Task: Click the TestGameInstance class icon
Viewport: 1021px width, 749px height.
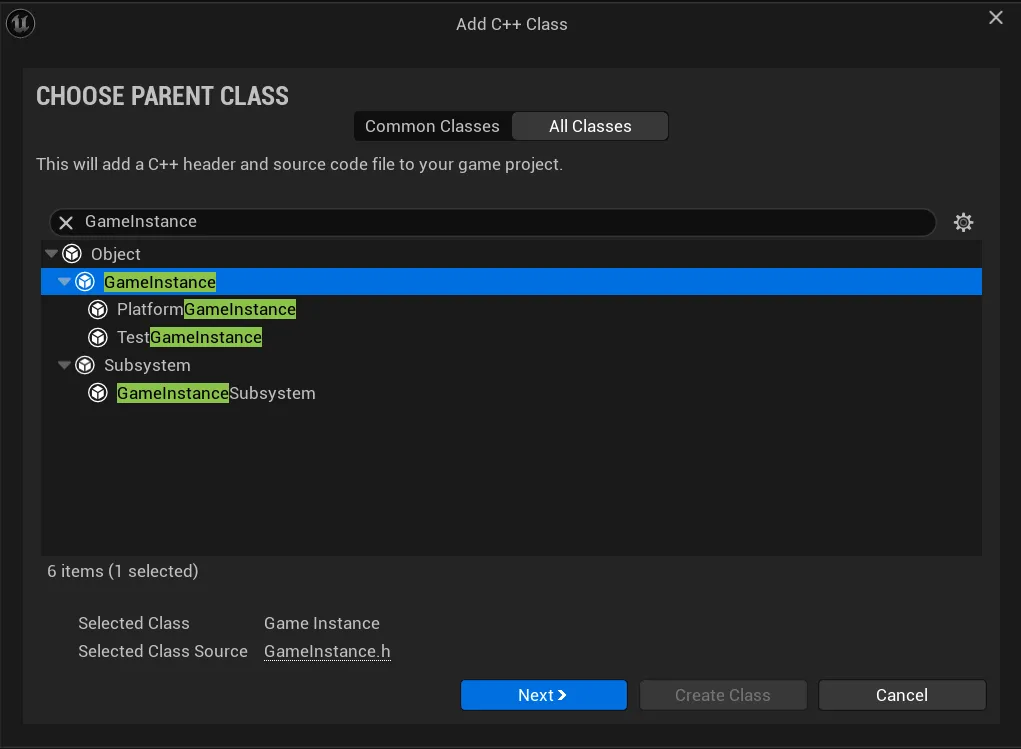Action: coord(98,338)
